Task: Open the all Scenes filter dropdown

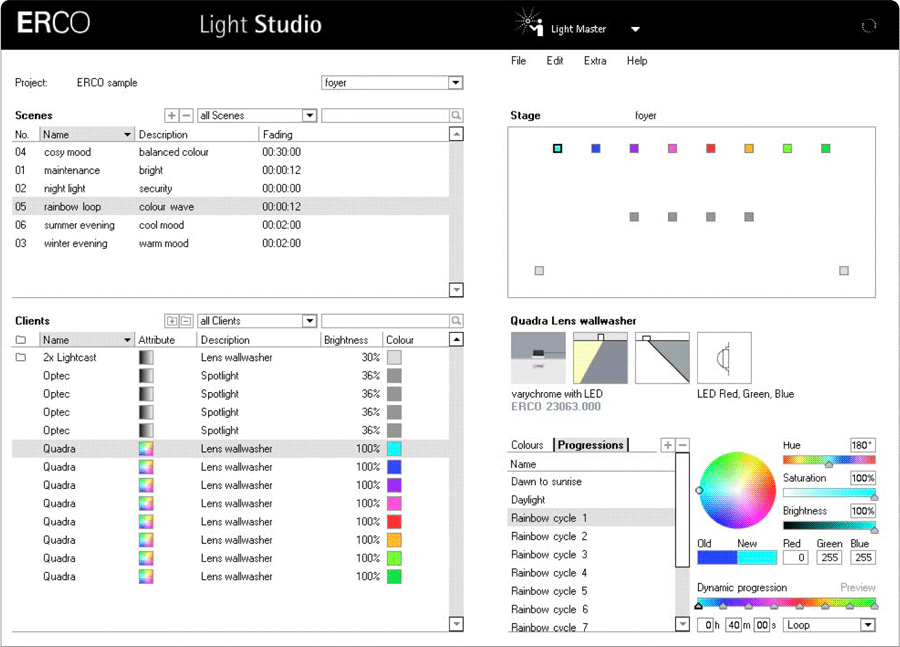Action: tap(309, 115)
